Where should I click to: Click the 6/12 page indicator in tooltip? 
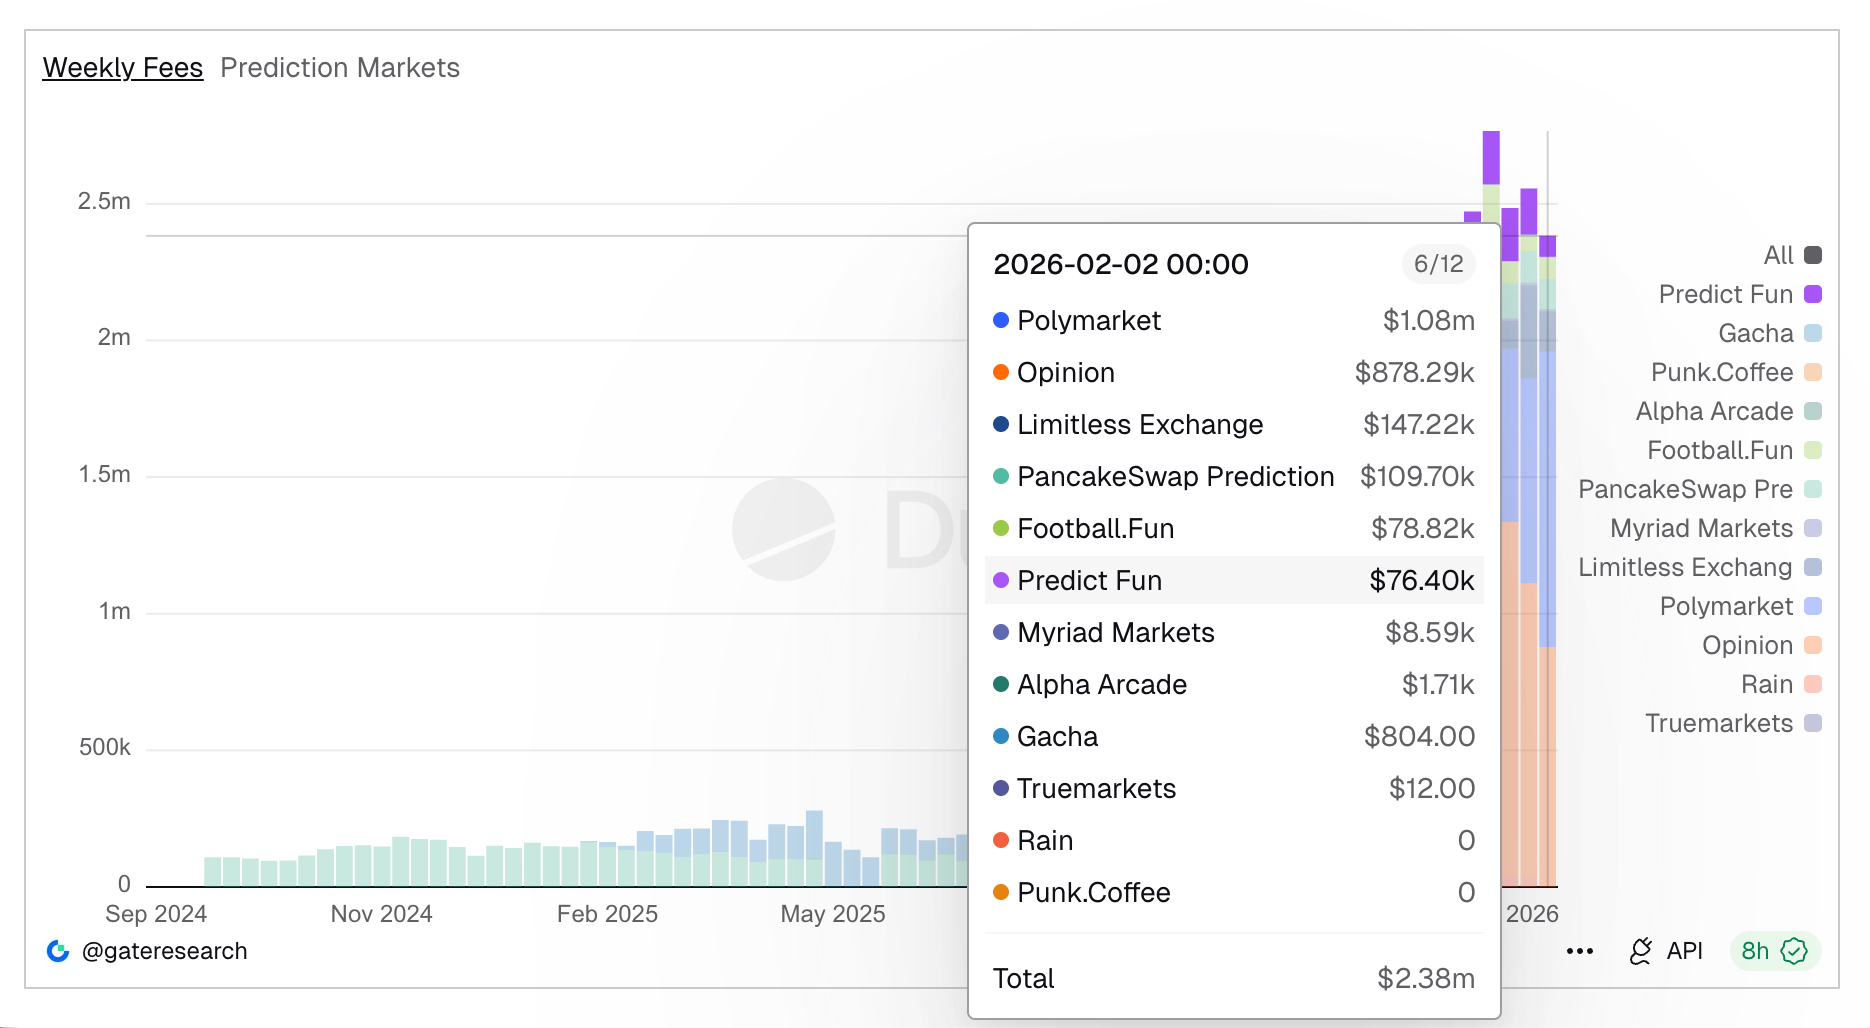click(x=1438, y=264)
